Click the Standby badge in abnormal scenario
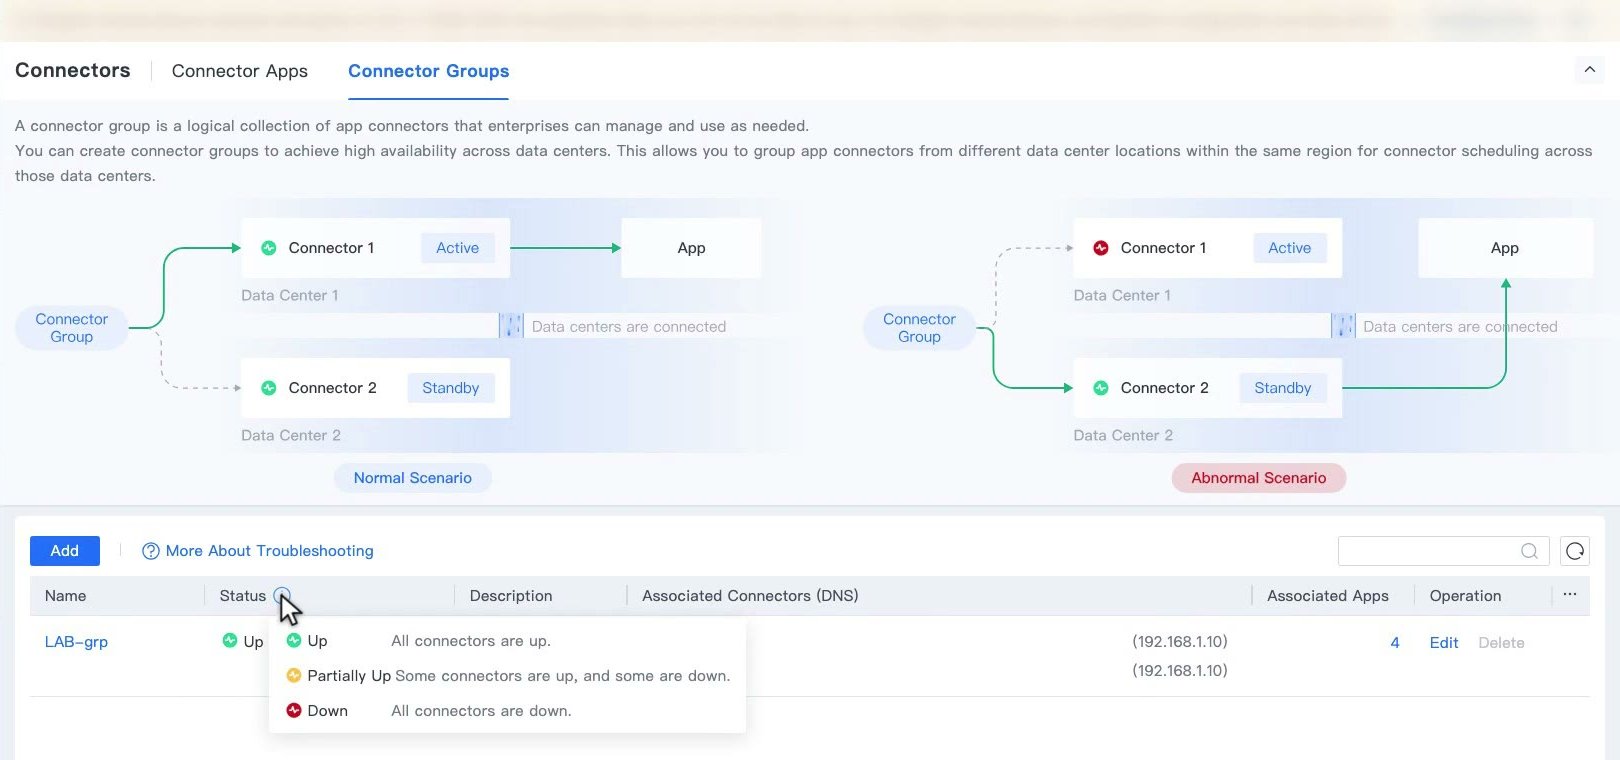Viewport: 1620px width, 760px height. tap(1283, 388)
